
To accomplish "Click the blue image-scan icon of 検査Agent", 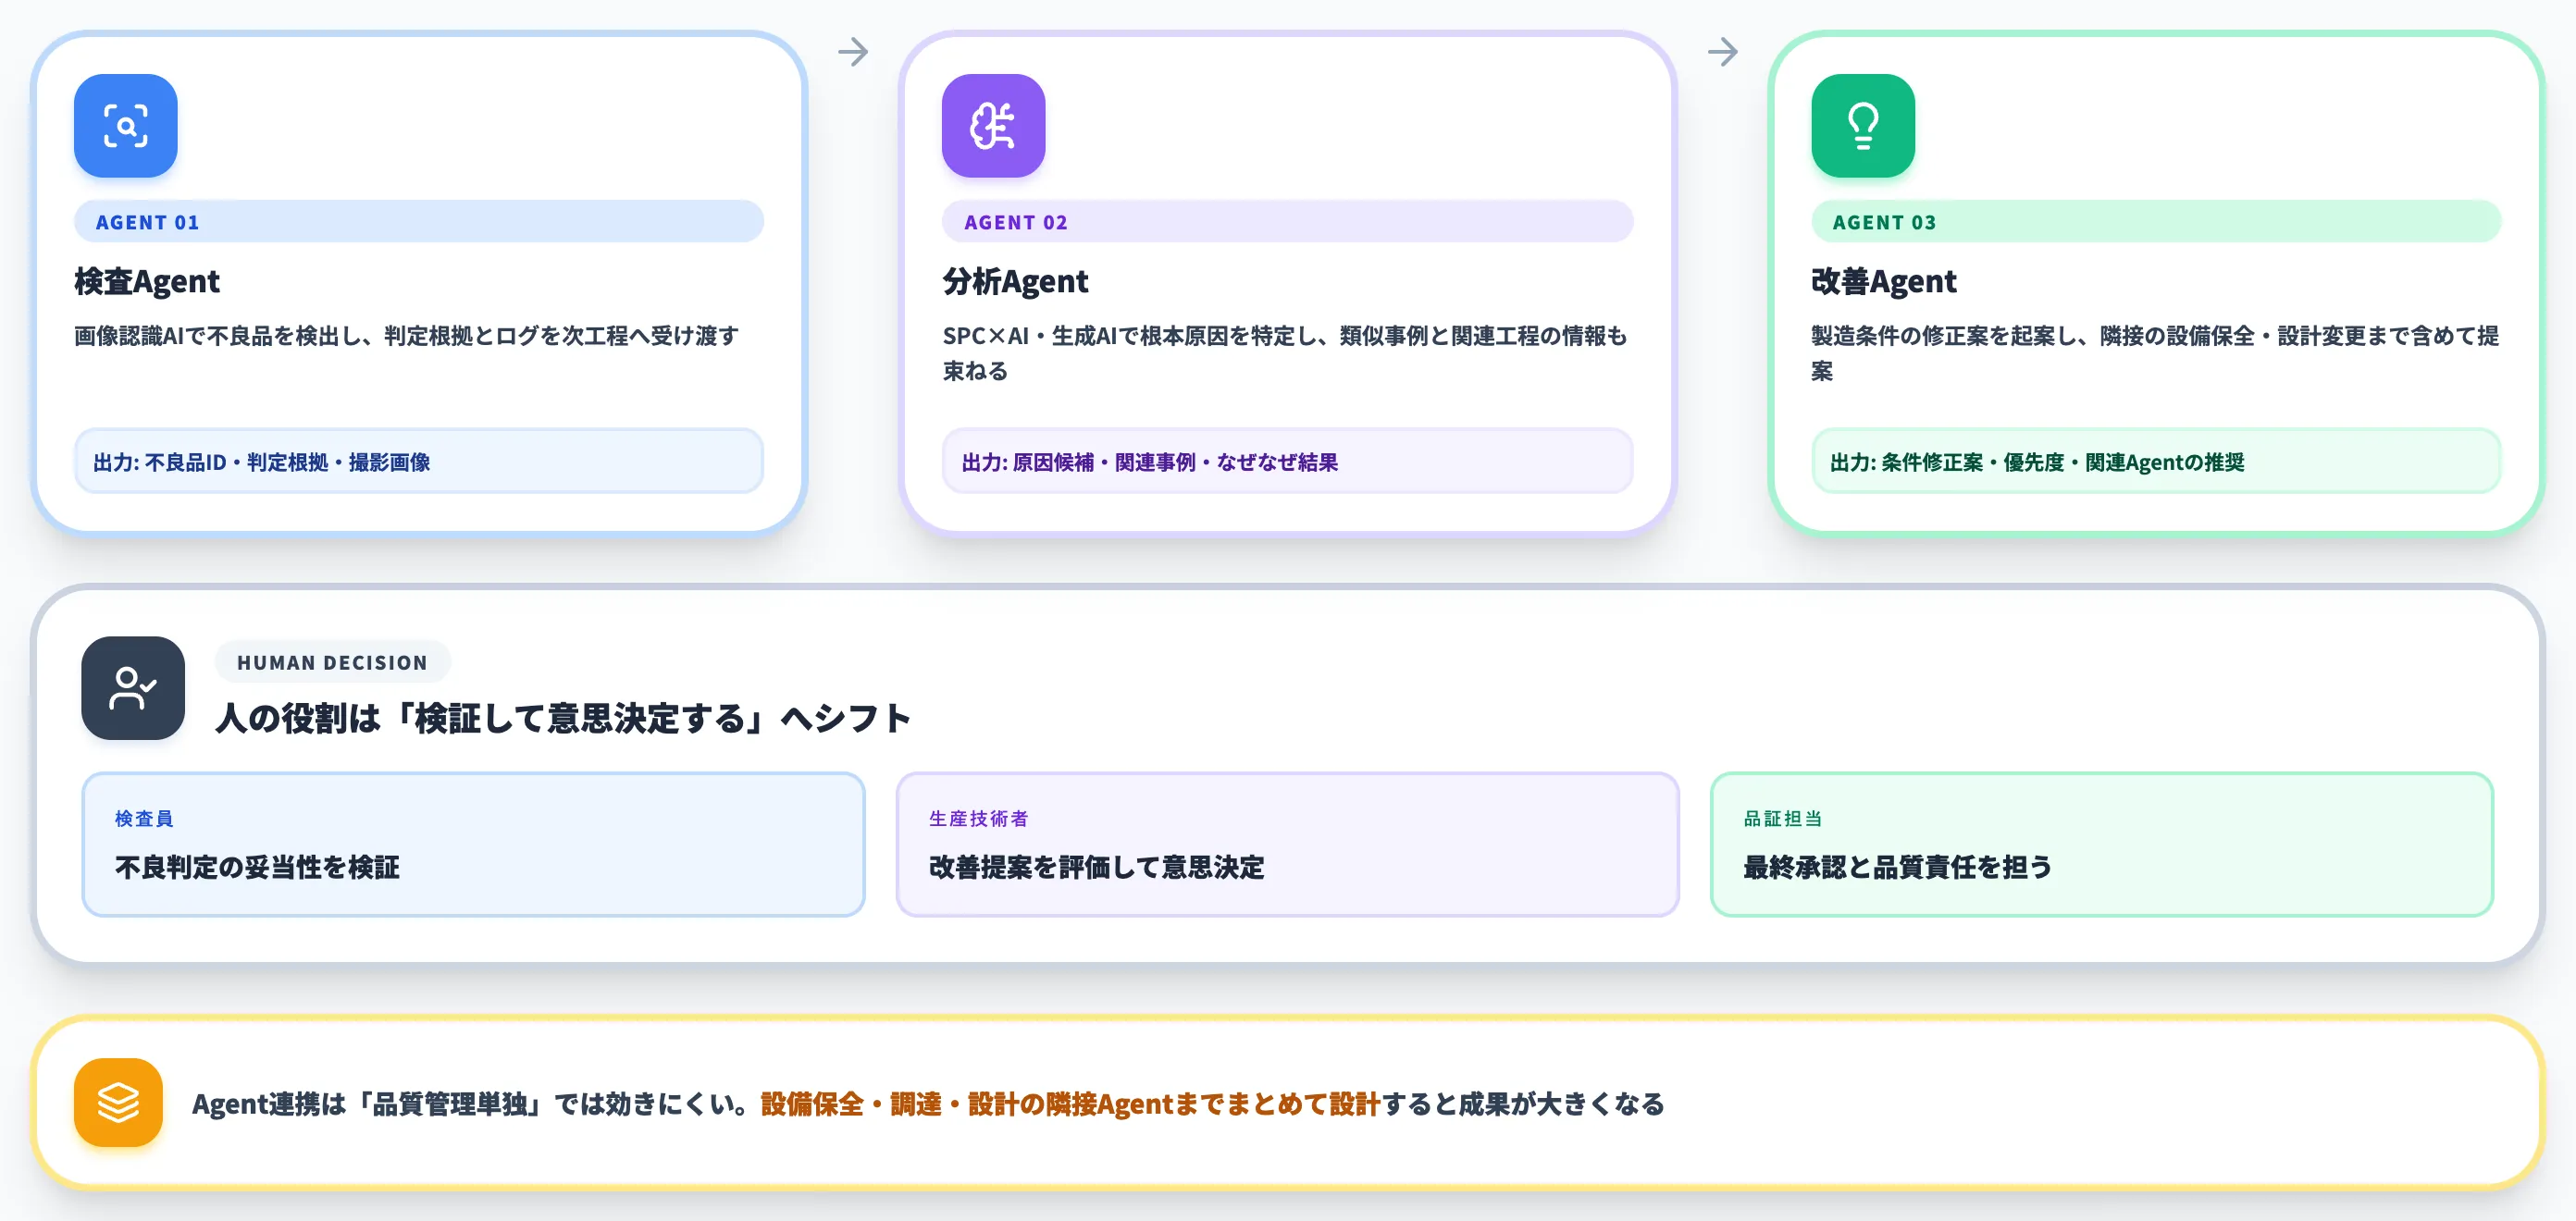I will tap(126, 125).
